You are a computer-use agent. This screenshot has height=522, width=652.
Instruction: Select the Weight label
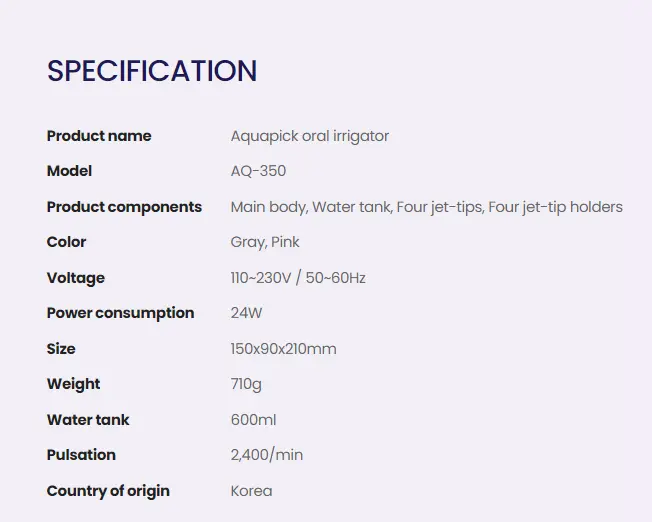pyautogui.click(x=74, y=384)
